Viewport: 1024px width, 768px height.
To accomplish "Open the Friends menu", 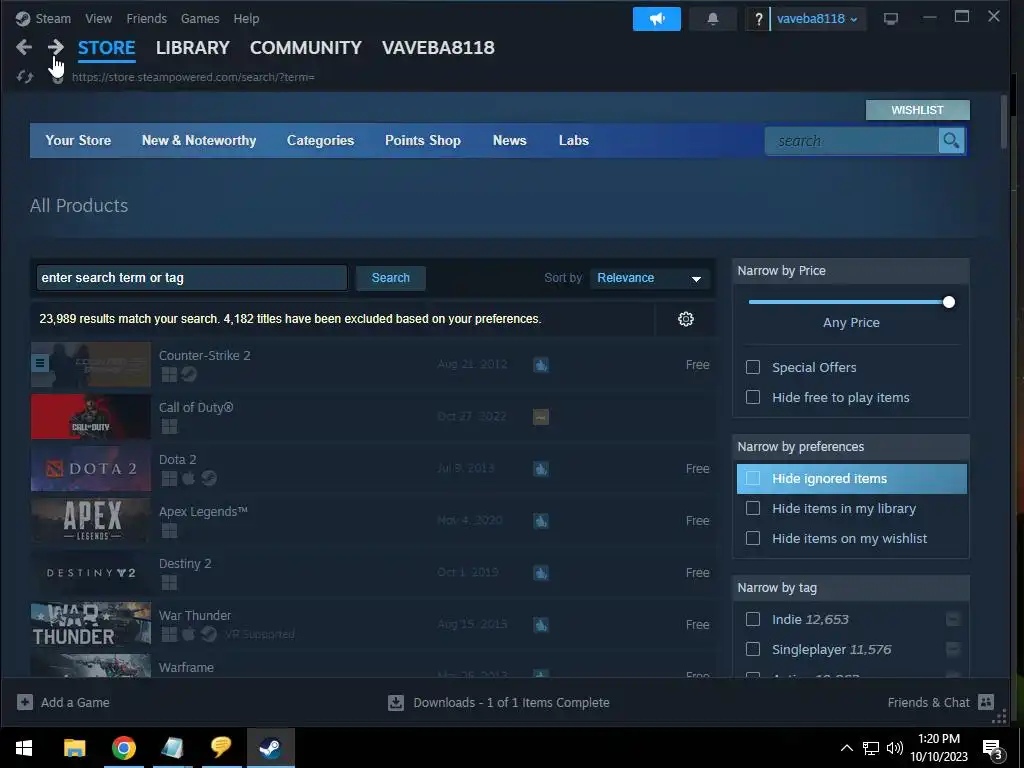I will click(x=146, y=19).
